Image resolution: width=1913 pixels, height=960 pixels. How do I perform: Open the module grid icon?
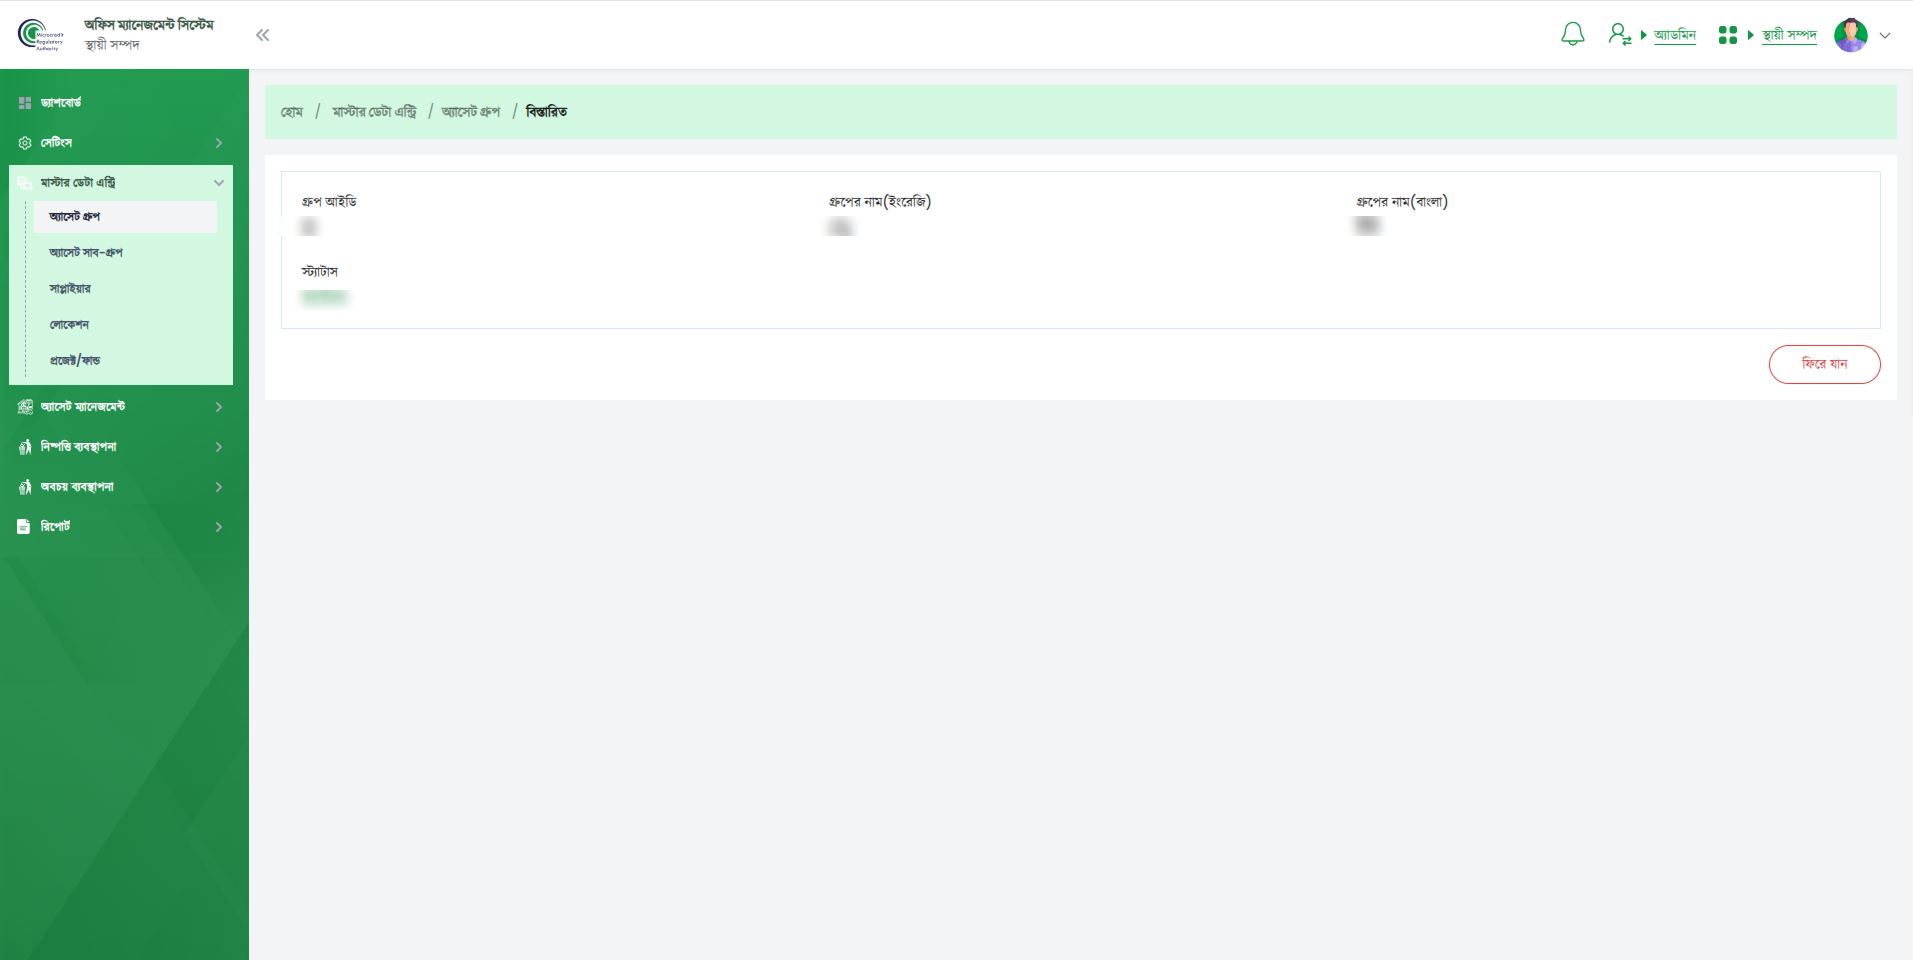pos(1727,35)
